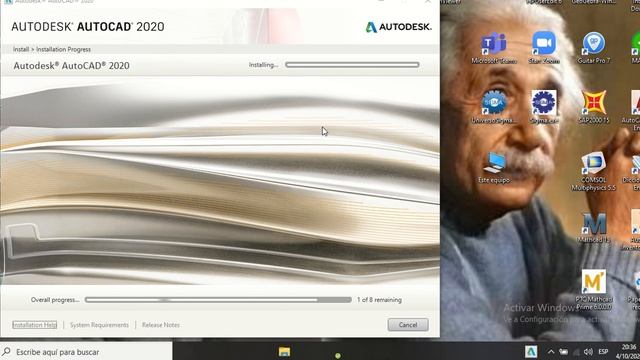Open SAP2000 15 desktop shortcut
This screenshot has width=640, height=360.
point(594,107)
